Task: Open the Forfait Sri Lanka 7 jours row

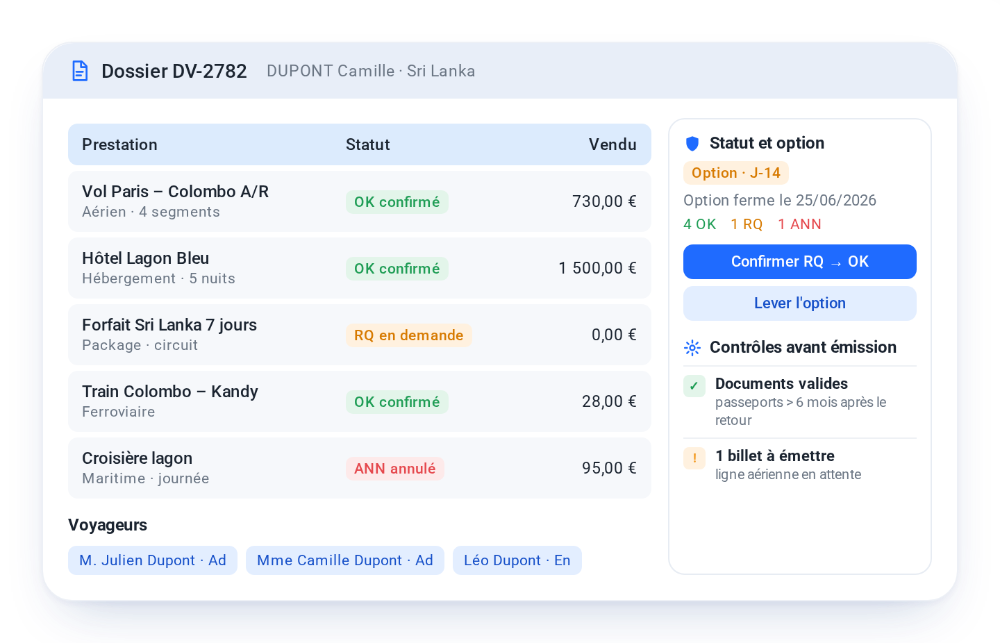Action: [x=360, y=335]
